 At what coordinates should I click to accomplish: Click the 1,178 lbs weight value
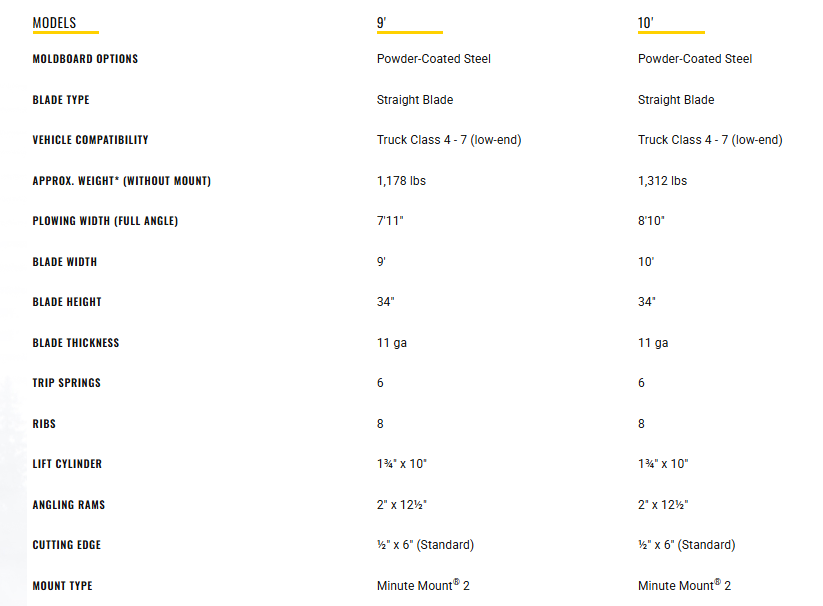click(x=401, y=181)
